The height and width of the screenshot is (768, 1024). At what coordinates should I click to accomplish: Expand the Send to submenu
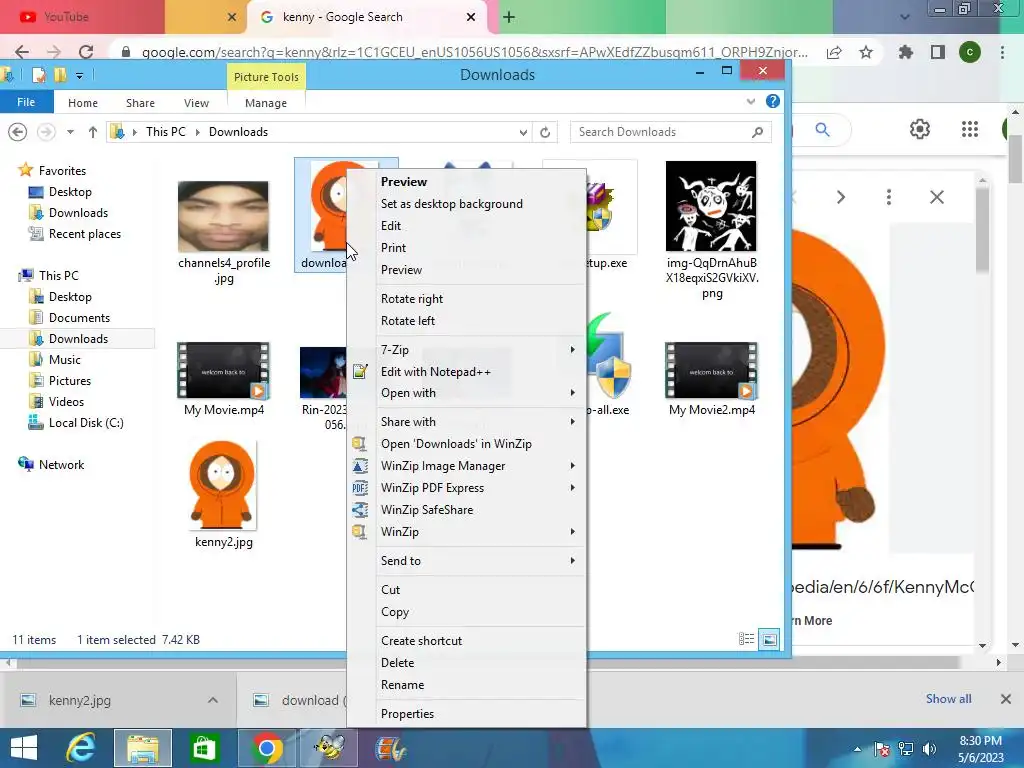pyautogui.click(x=468, y=561)
